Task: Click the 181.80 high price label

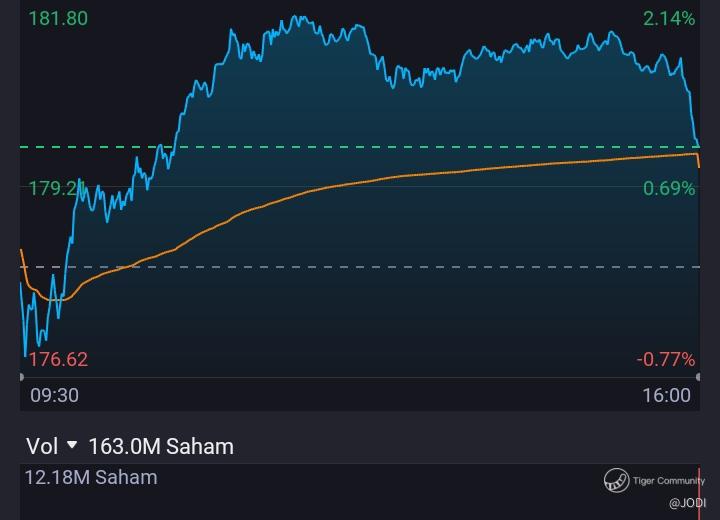Action: point(58,19)
